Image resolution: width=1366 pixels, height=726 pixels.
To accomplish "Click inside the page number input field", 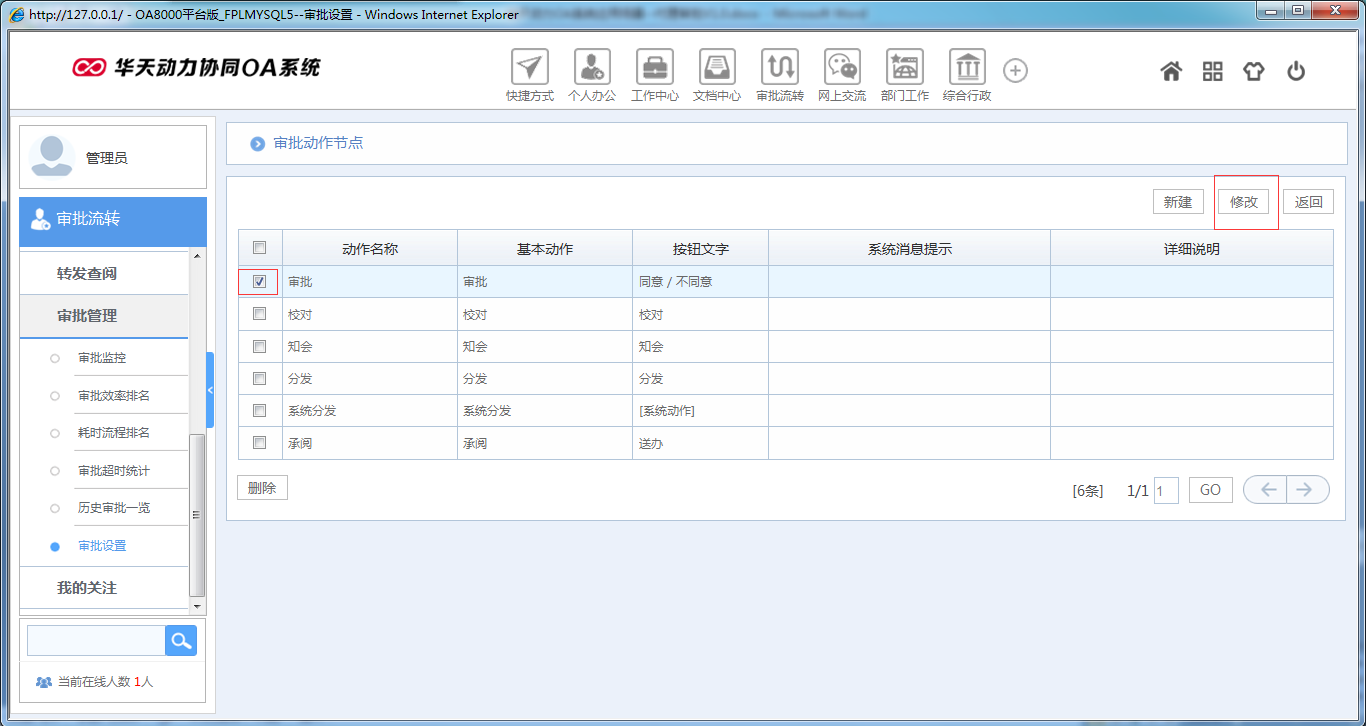I will tap(1166, 489).
